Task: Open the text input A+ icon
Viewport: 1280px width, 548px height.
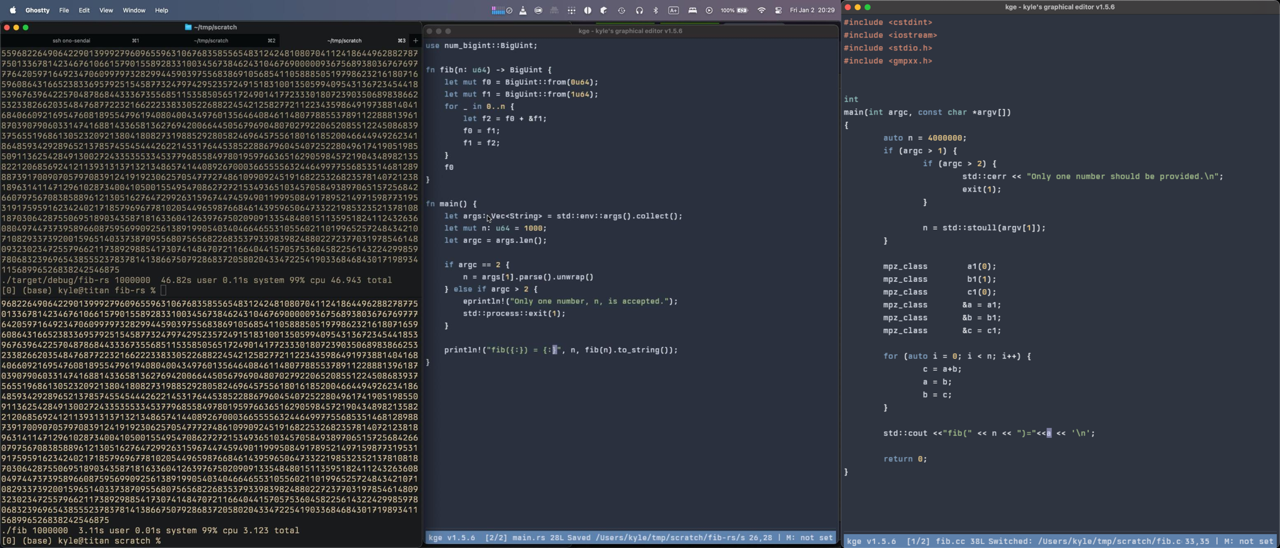Action: click(x=673, y=10)
